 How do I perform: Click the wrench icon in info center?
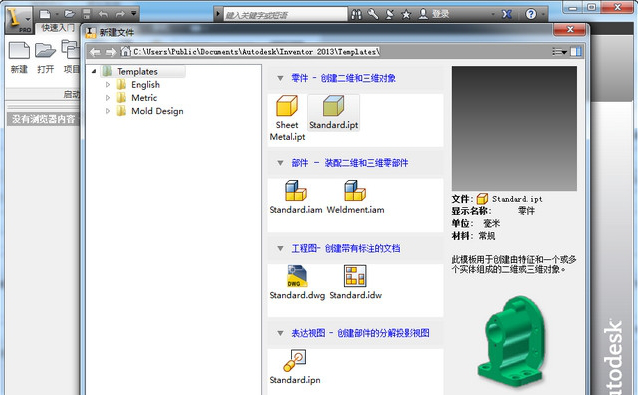coord(373,15)
